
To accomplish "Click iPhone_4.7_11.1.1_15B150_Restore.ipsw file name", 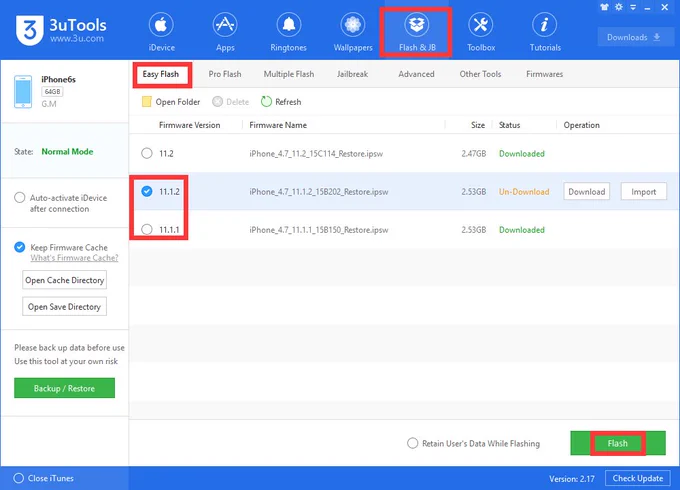I will pyautogui.click(x=319, y=230).
